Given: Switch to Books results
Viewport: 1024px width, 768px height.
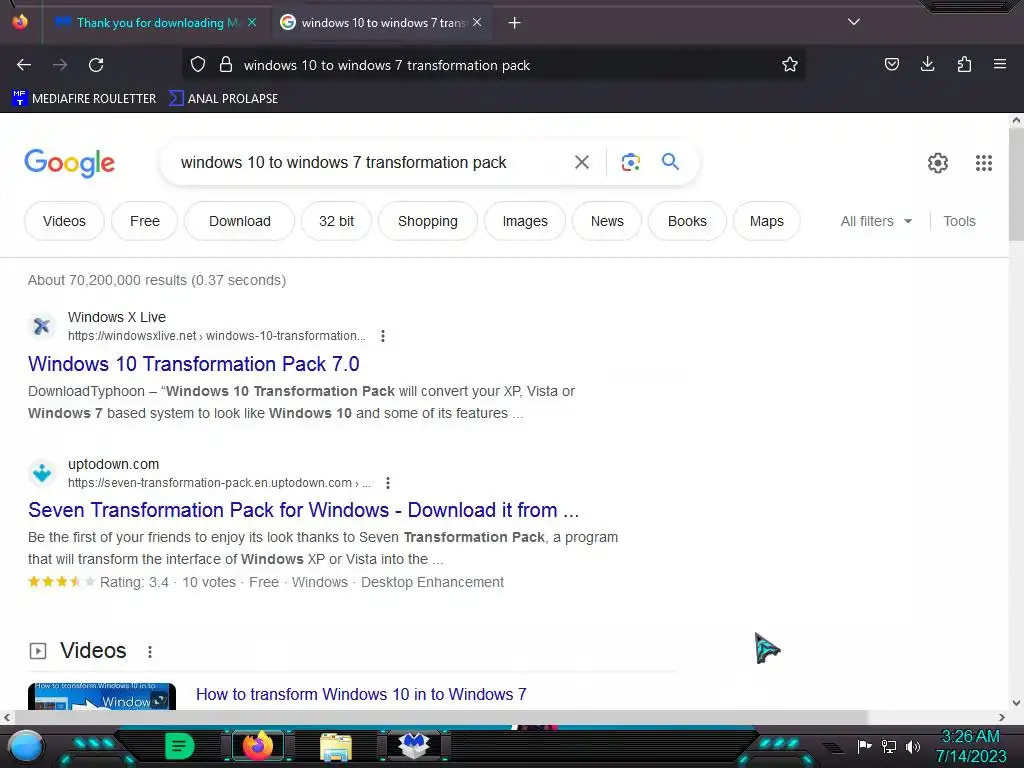Looking at the screenshot, I should [x=687, y=221].
